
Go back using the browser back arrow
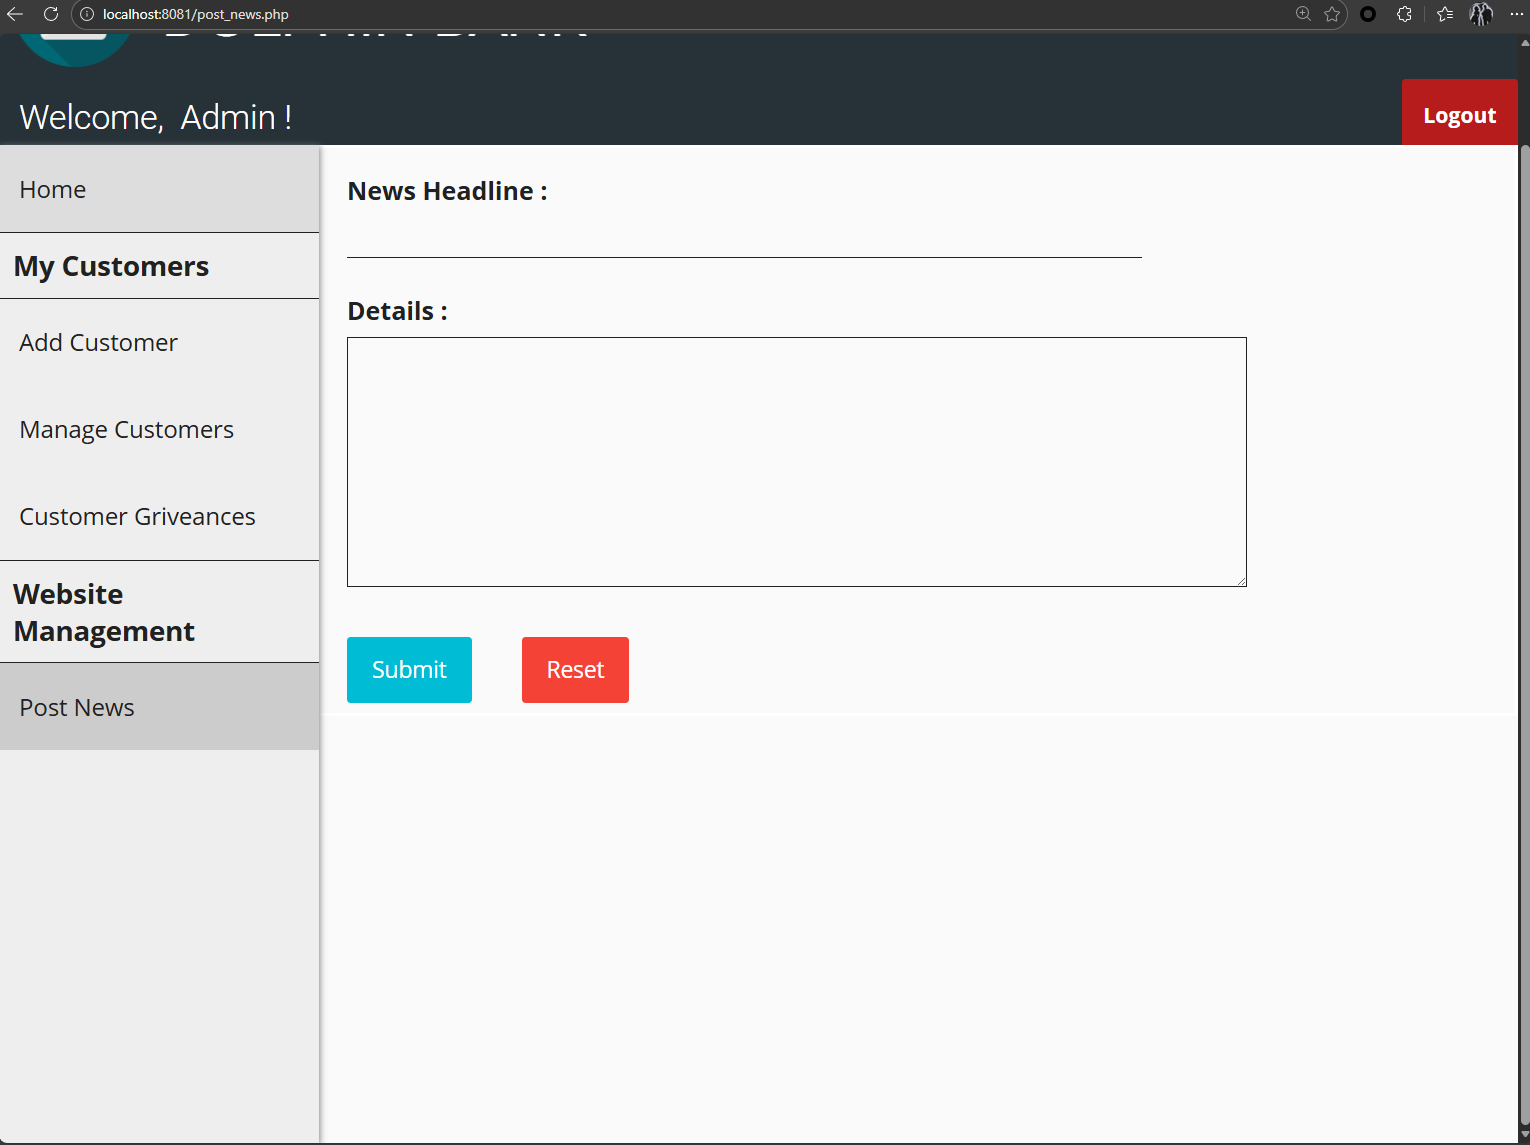(15, 14)
